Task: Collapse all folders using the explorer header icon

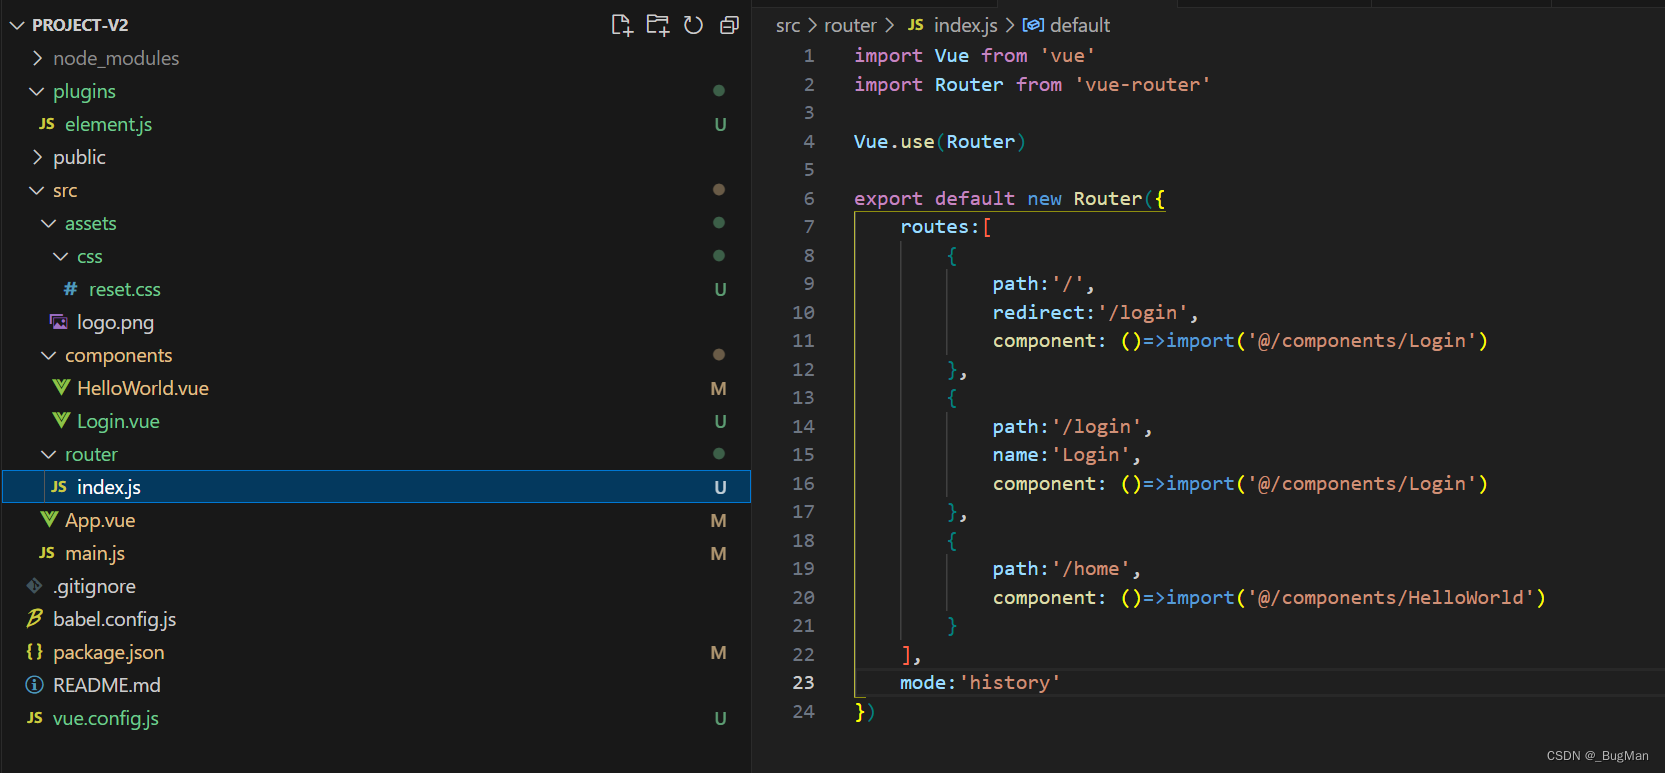Action: 729,25
